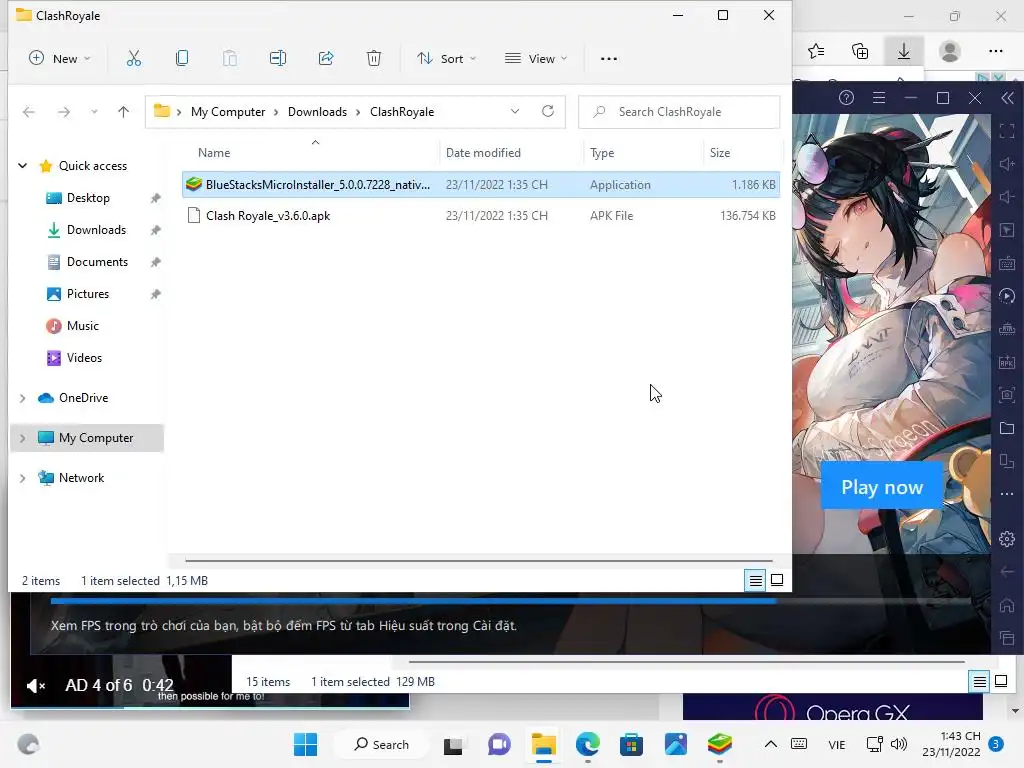The image size is (1024, 768).
Task: Switch background Explorer window to details view
Action: tap(980, 682)
